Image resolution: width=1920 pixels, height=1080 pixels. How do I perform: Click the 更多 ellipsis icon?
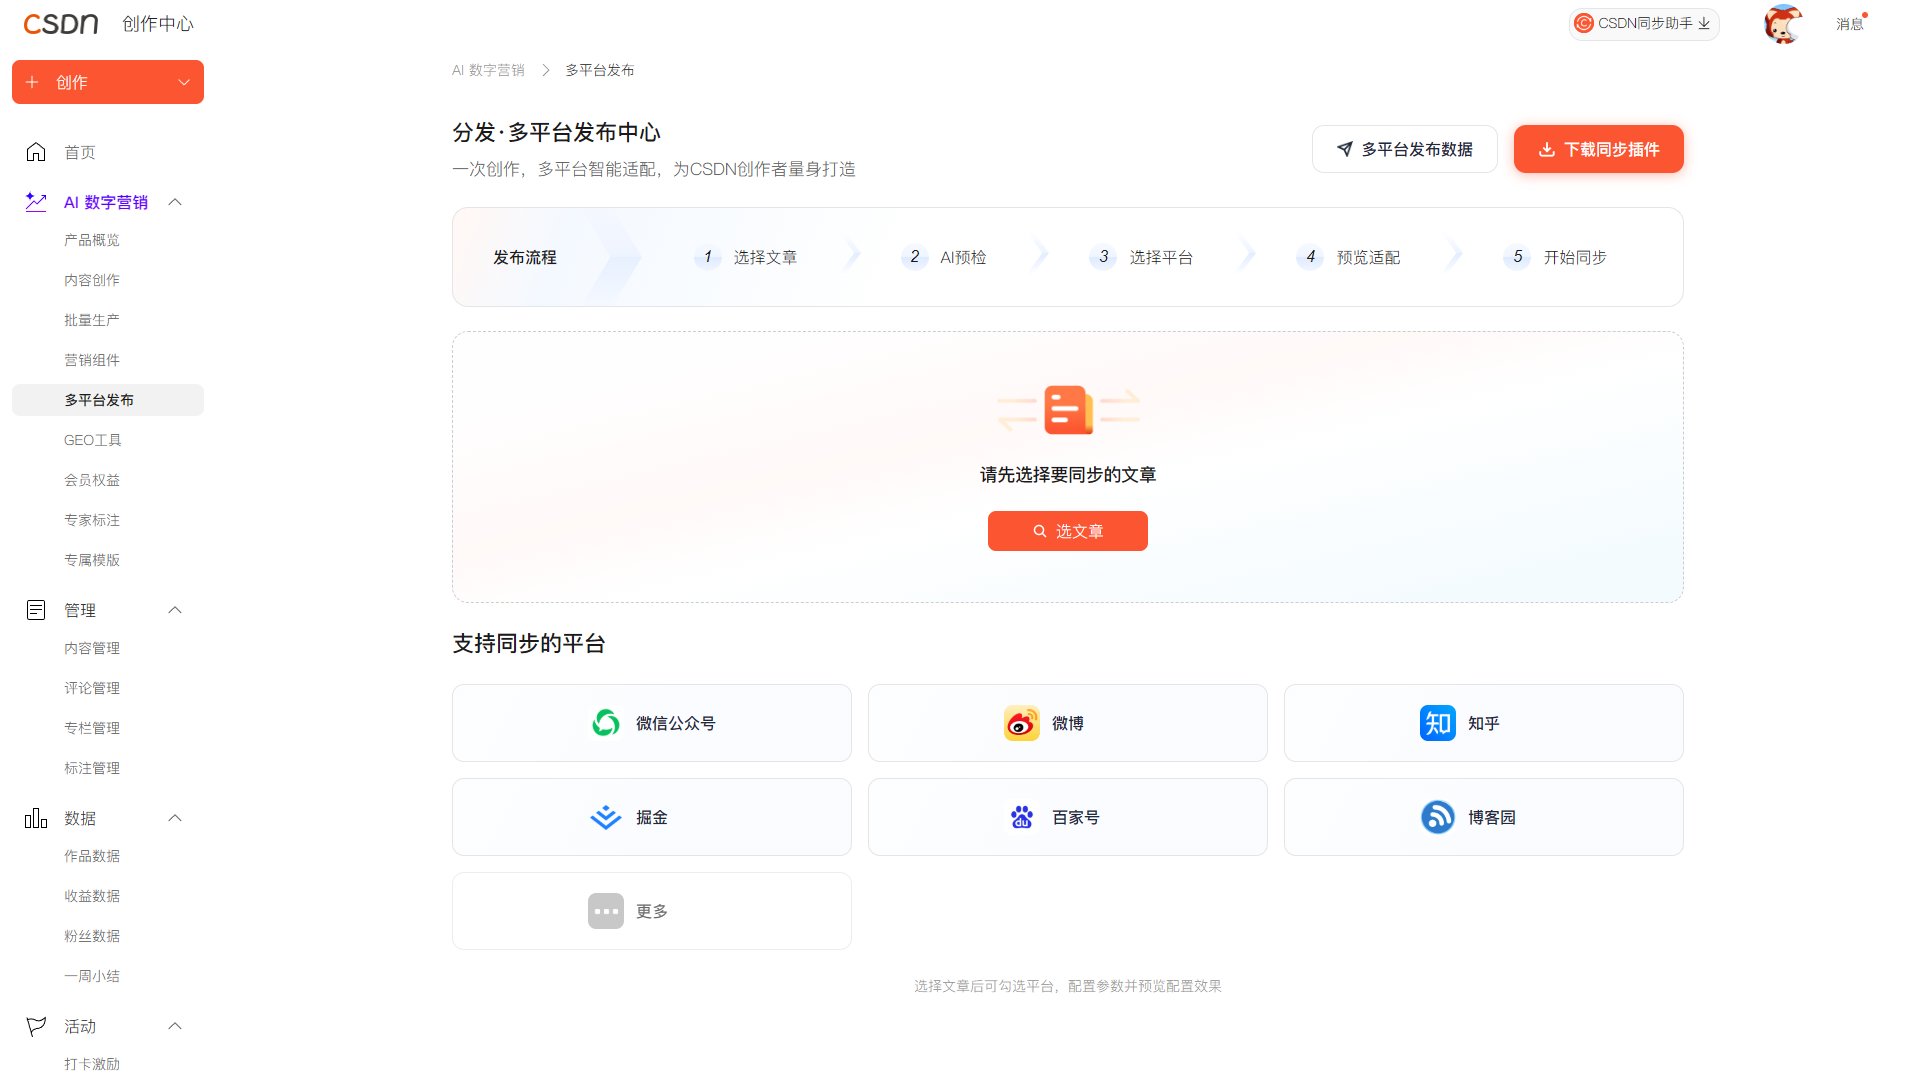pyautogui.click(x=606, y=911)
